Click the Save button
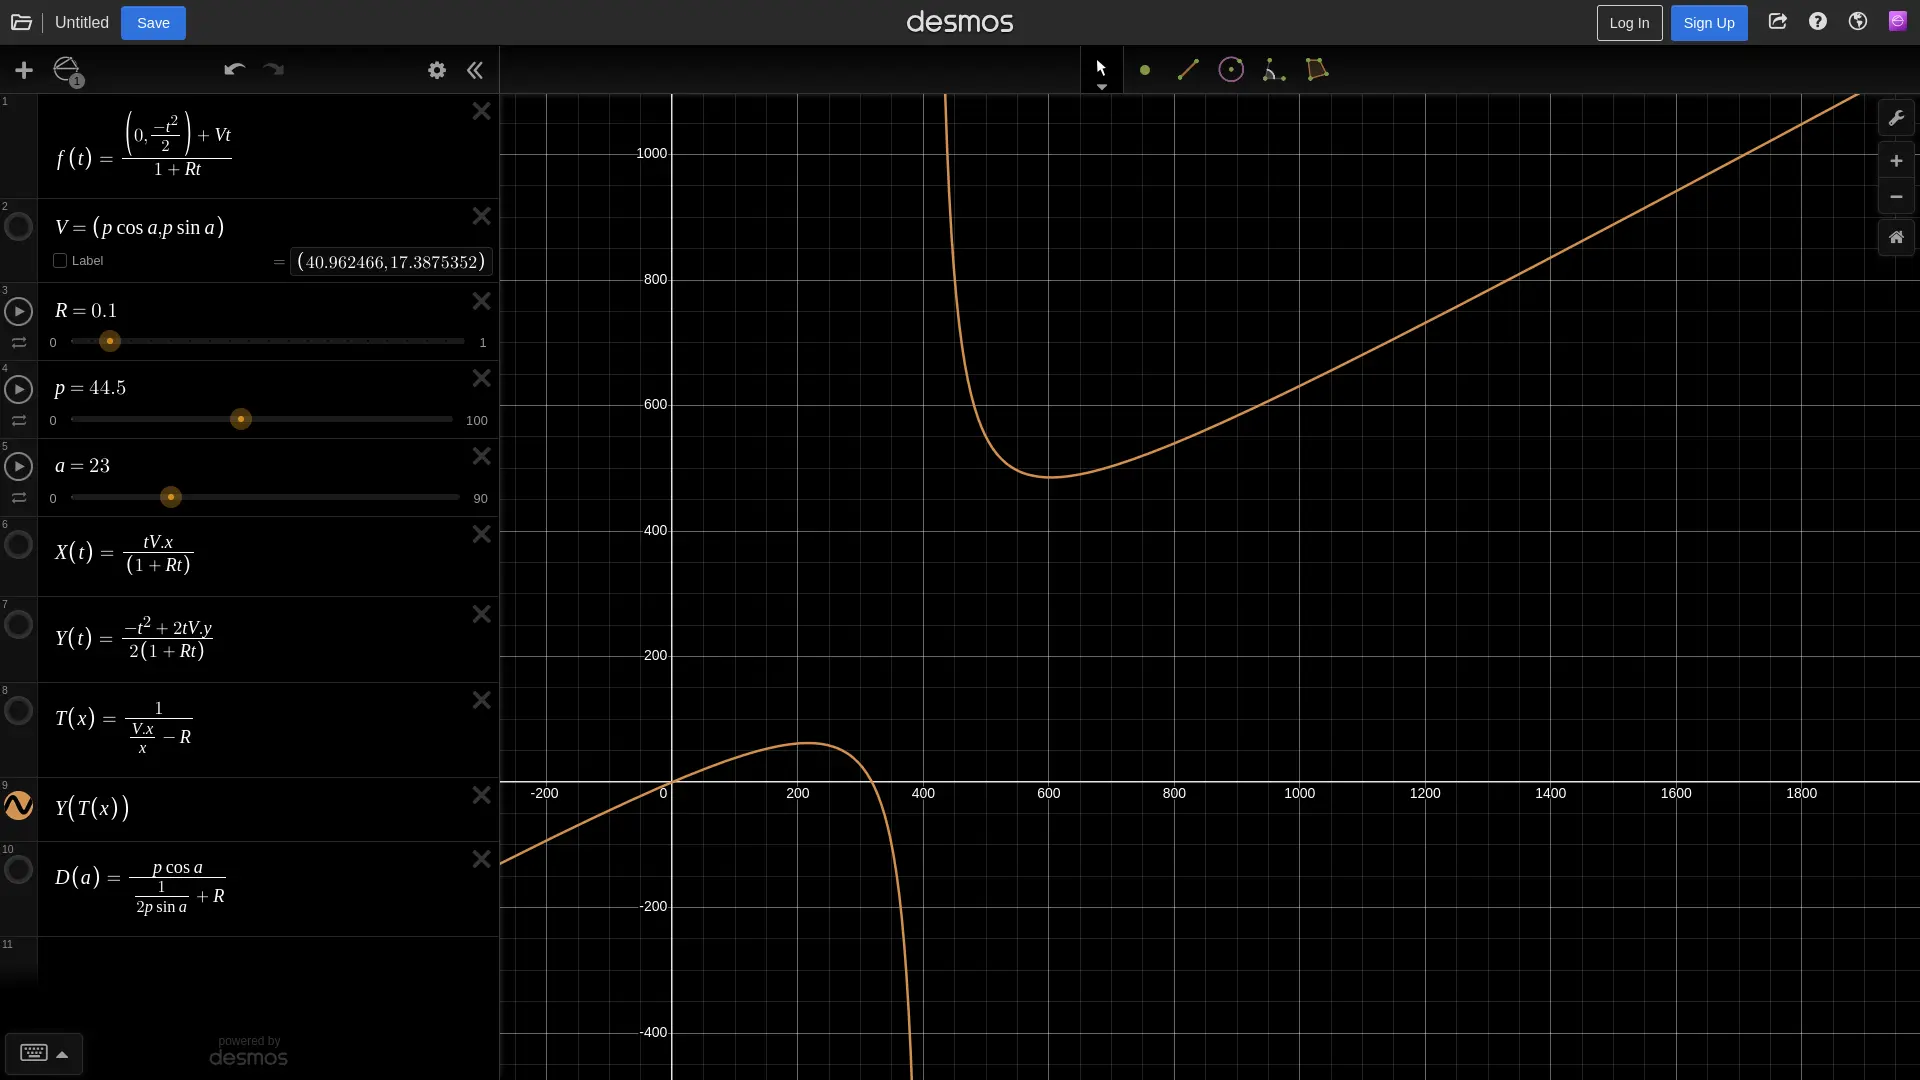The width and height of the screenshot is (1920, 1080). [x=153, y=22]
